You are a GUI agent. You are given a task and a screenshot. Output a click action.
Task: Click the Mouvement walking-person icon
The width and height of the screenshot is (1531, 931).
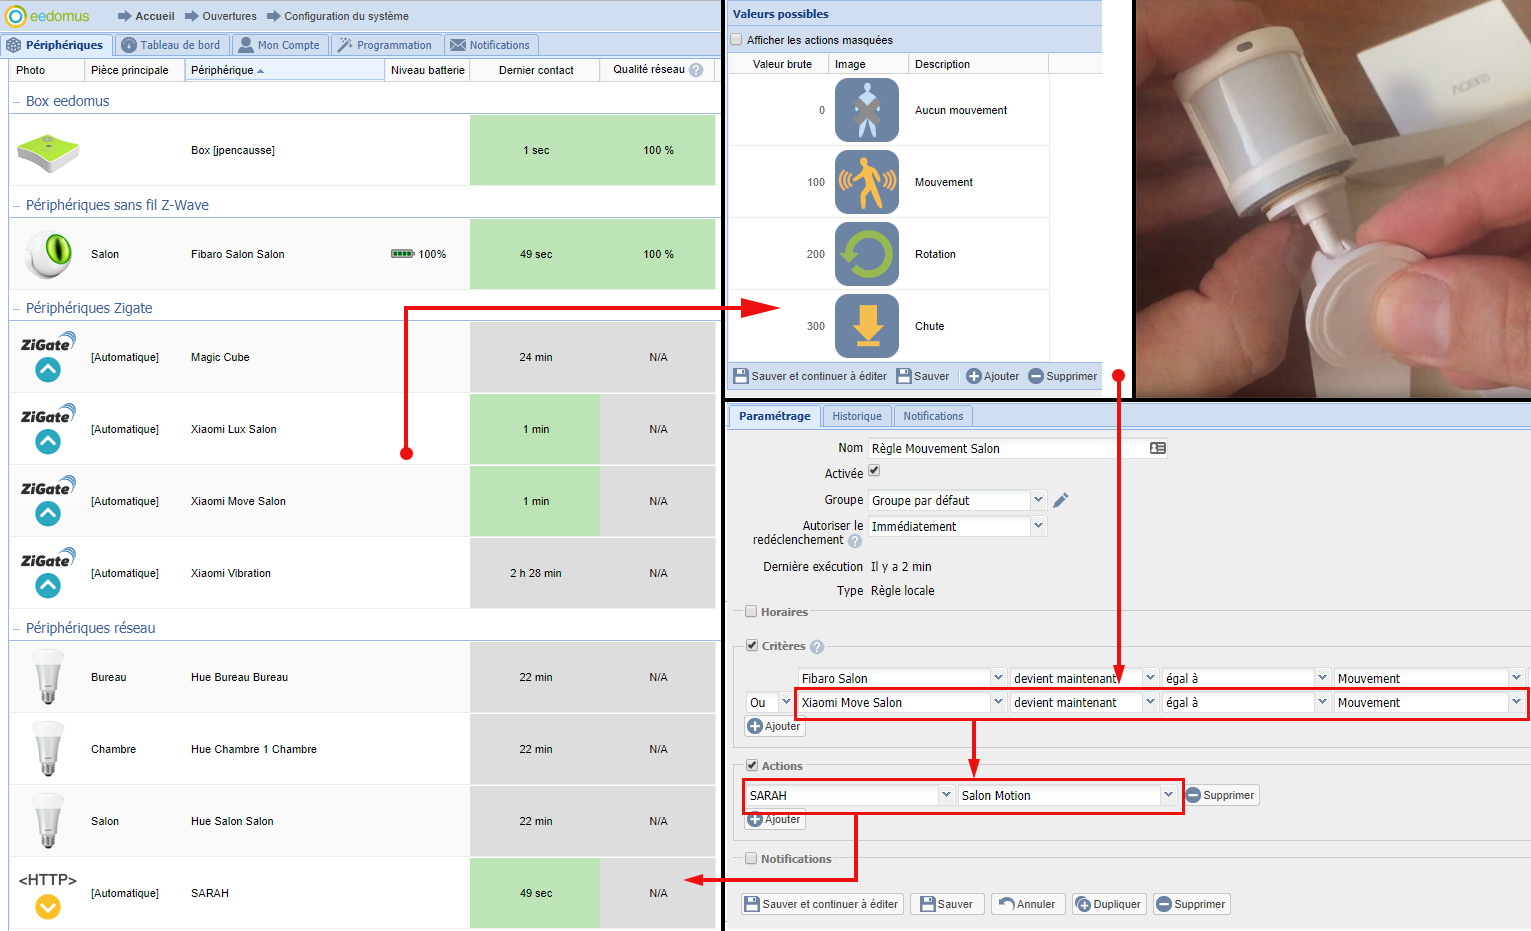[x=866, y=182]
